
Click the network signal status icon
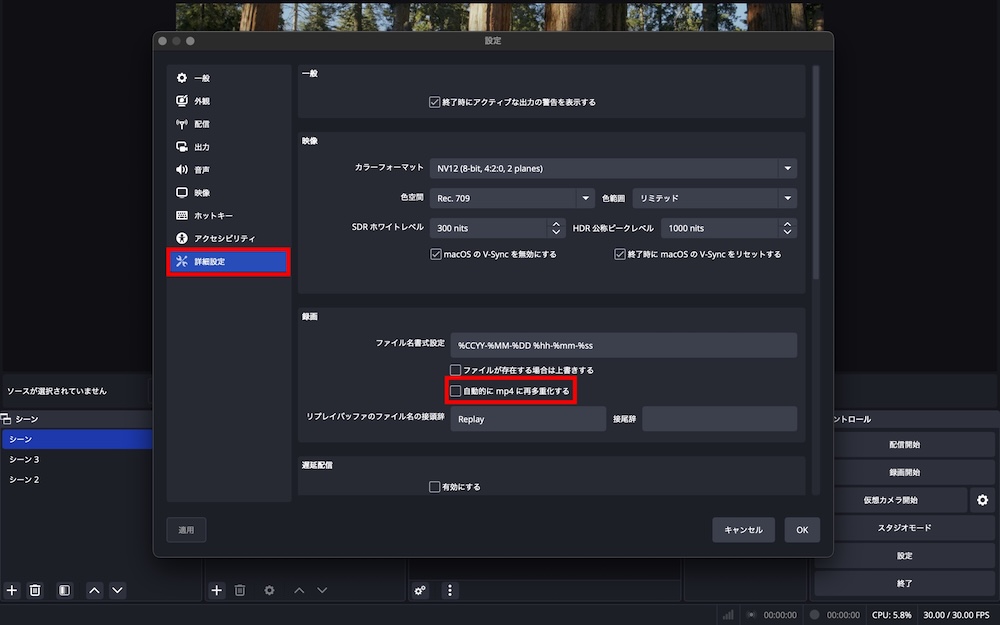728,615
